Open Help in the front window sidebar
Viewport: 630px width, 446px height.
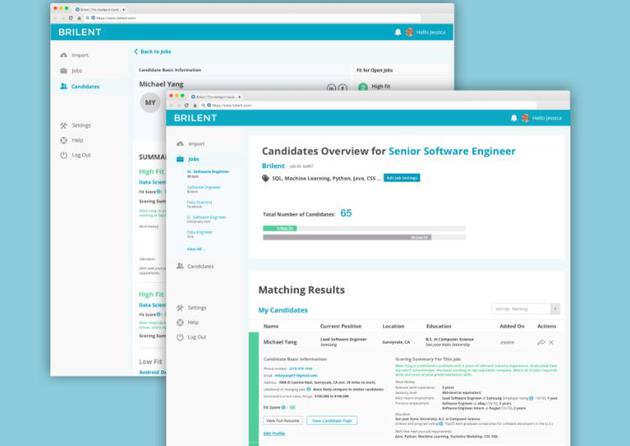pyautogui.click(x=193, y=322)
